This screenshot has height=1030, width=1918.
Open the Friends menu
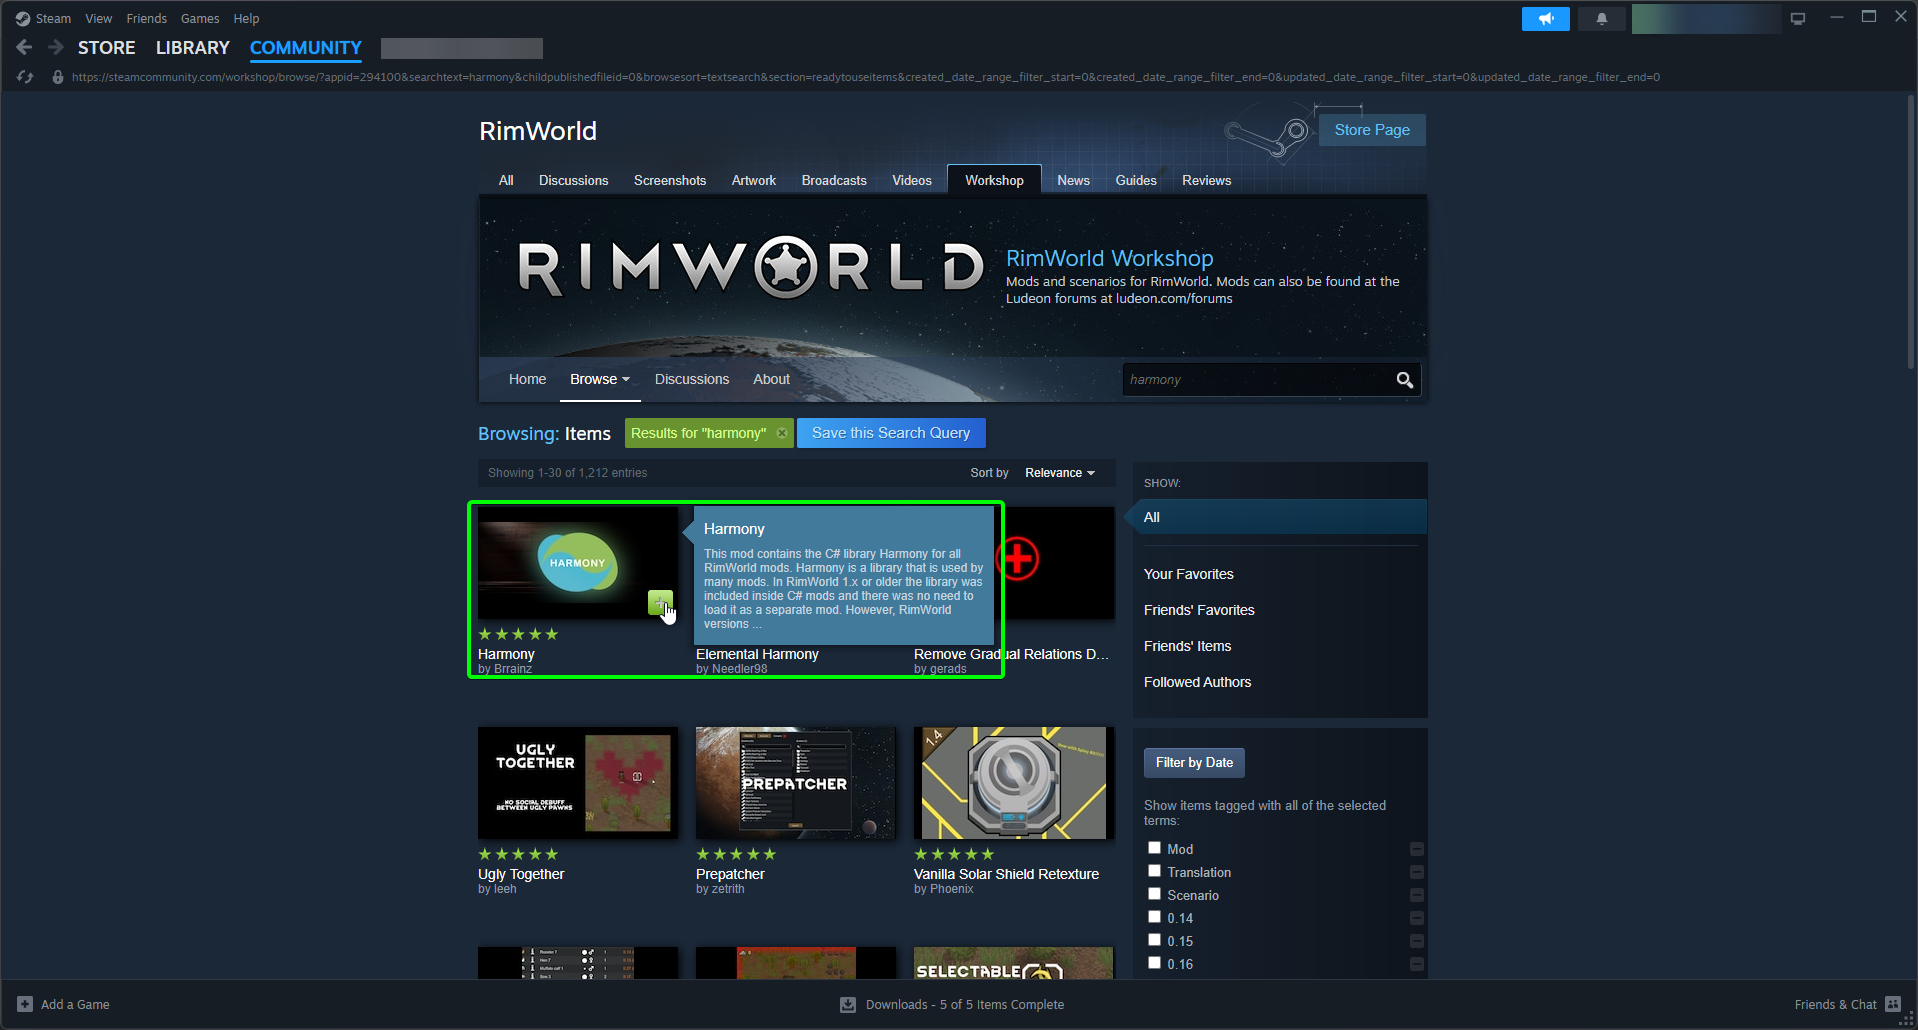146,18
